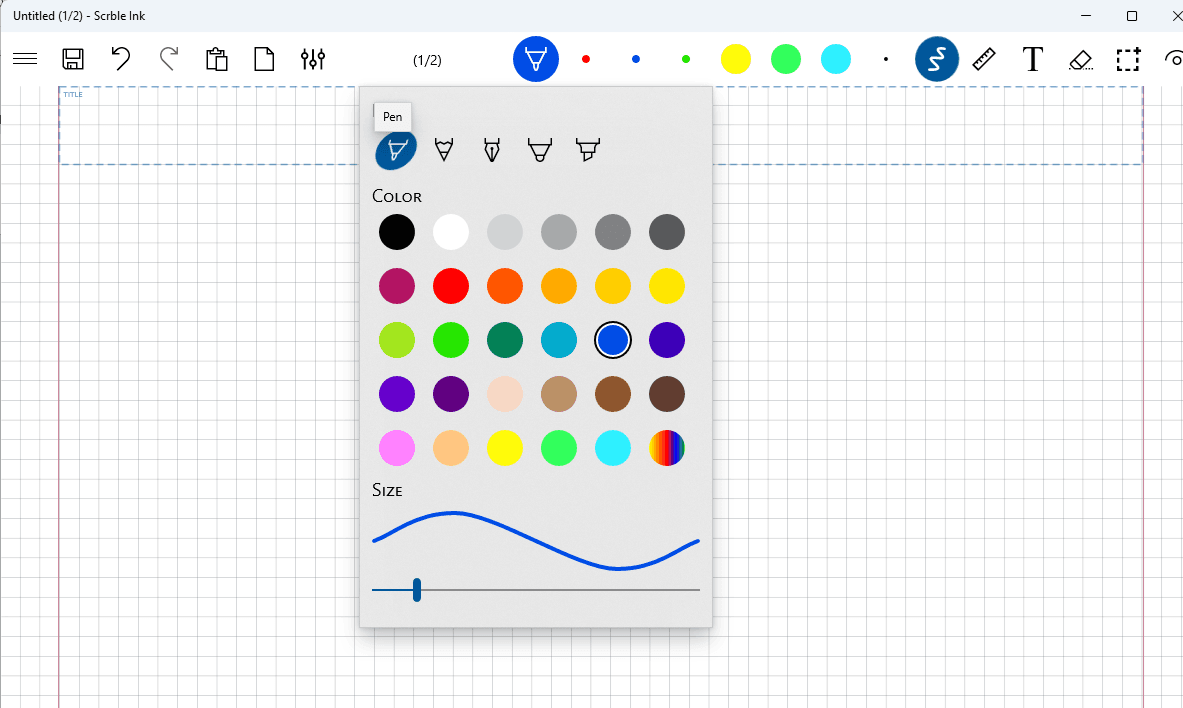Click the clipboard paste icon
Viewport: 1183px width, 708px height.
216,59
